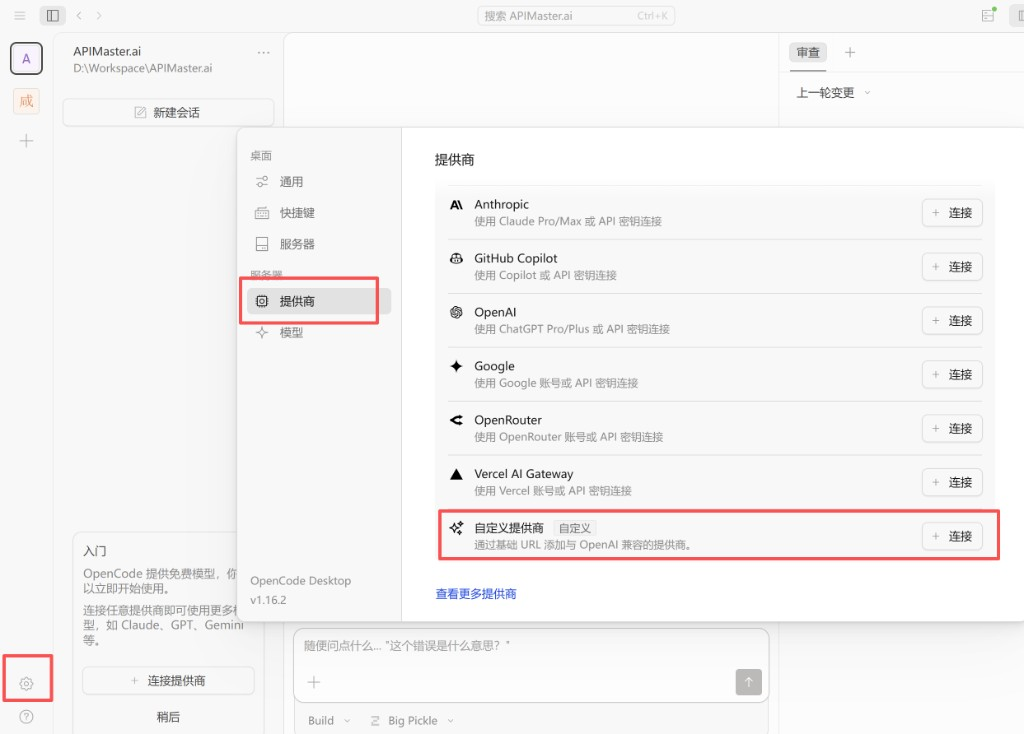Viewport: 1024px width, 734px height.
Task: Attach with the plus icon in prompt
Action: coord(313,682)
